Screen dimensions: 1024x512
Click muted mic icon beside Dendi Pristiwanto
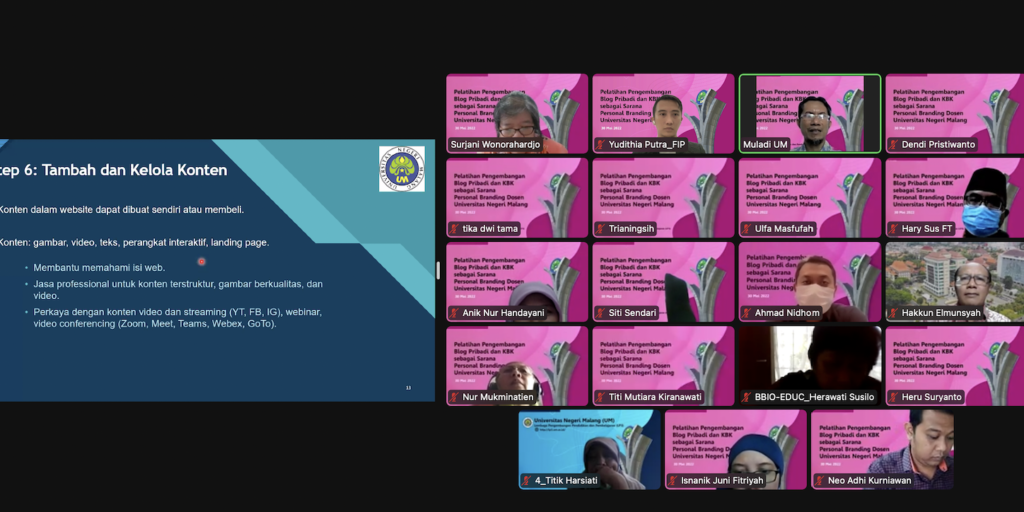[x=894, y=145]
